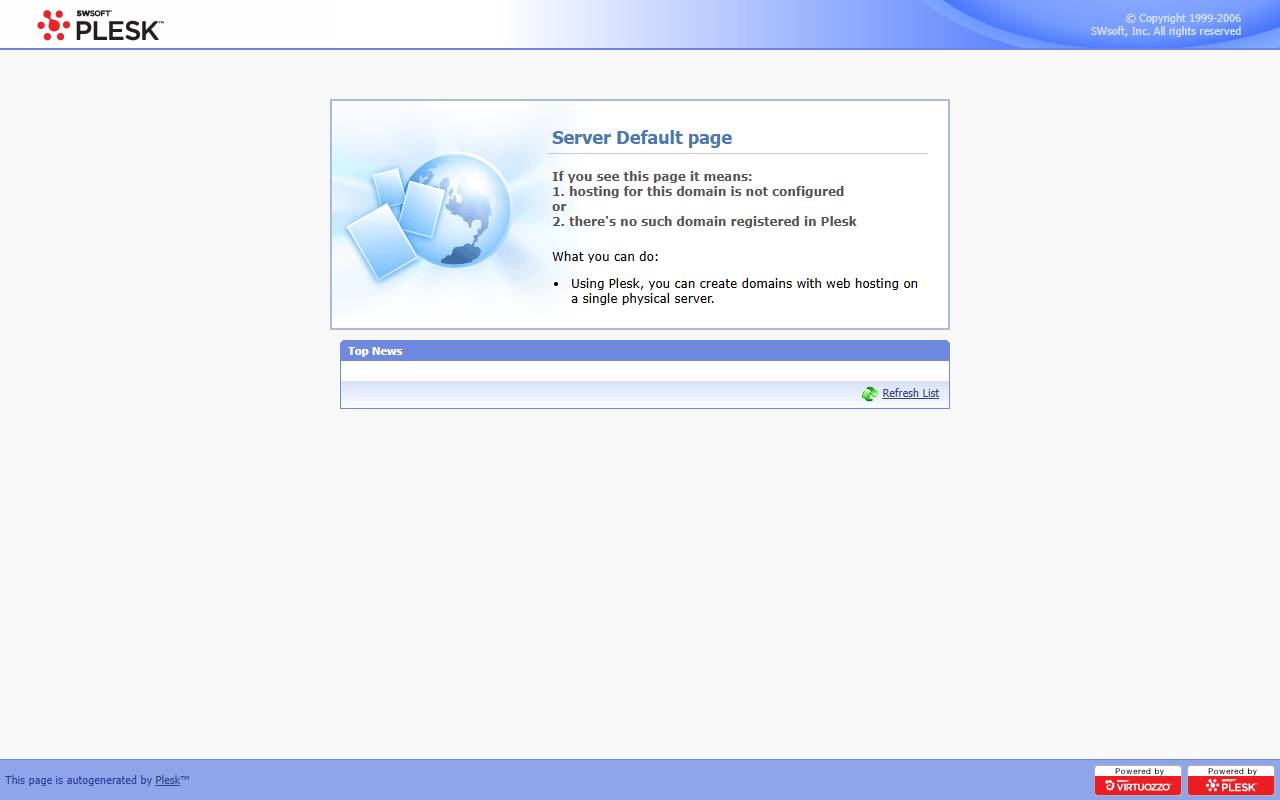
Task: Click the text 'hosting for this domain is not configured'
Action: point(706,191)
